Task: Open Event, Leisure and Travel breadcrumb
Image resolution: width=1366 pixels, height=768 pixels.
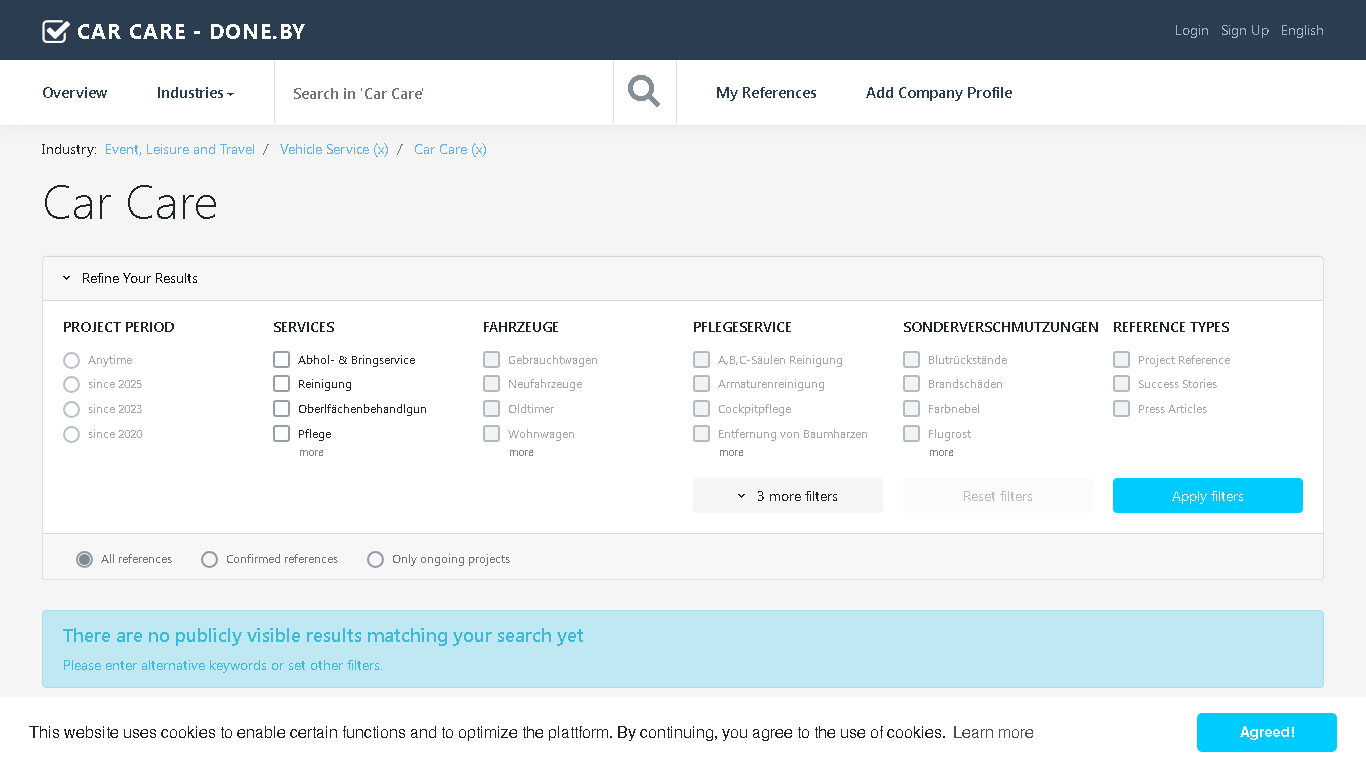Action: (180, 149)
